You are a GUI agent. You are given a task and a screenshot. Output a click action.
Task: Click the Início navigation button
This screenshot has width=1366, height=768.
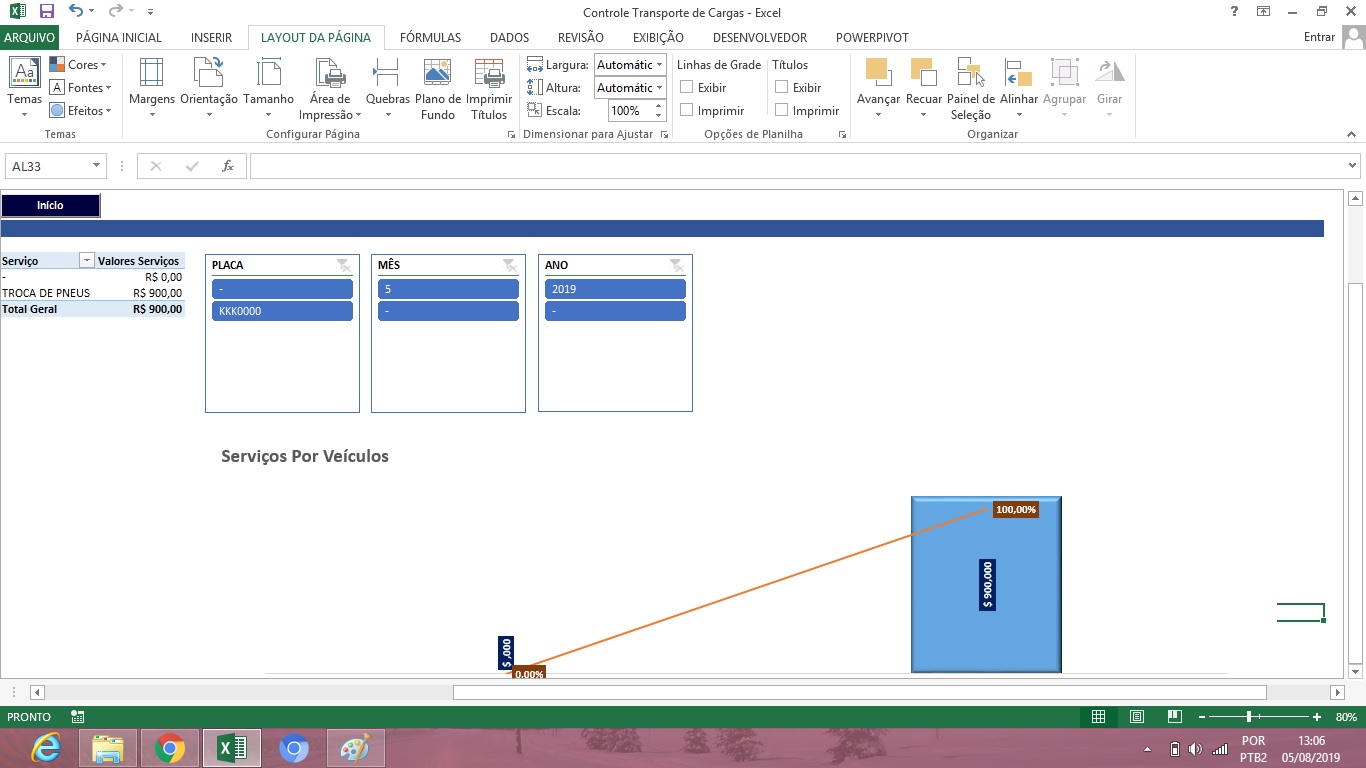[x=50, y=205]
